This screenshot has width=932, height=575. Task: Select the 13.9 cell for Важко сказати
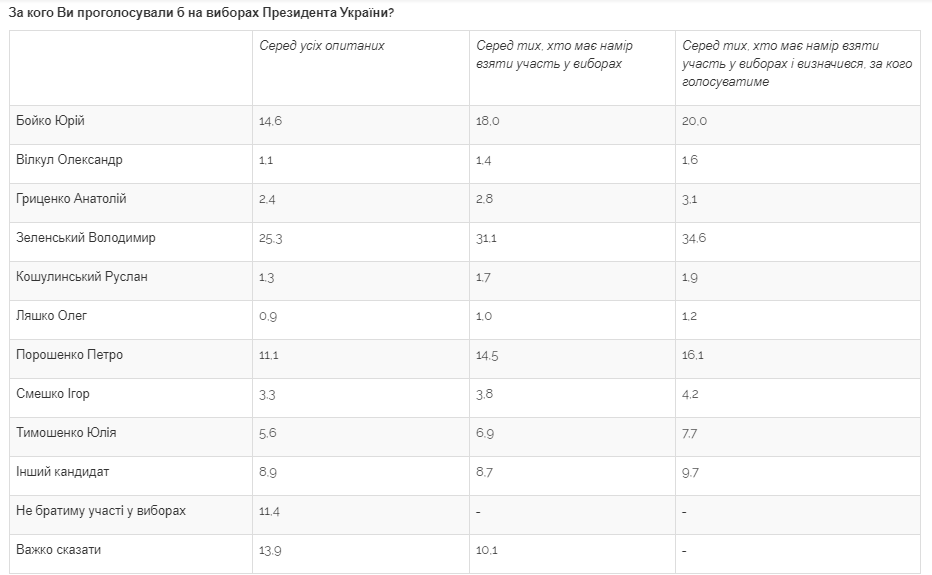270,550
